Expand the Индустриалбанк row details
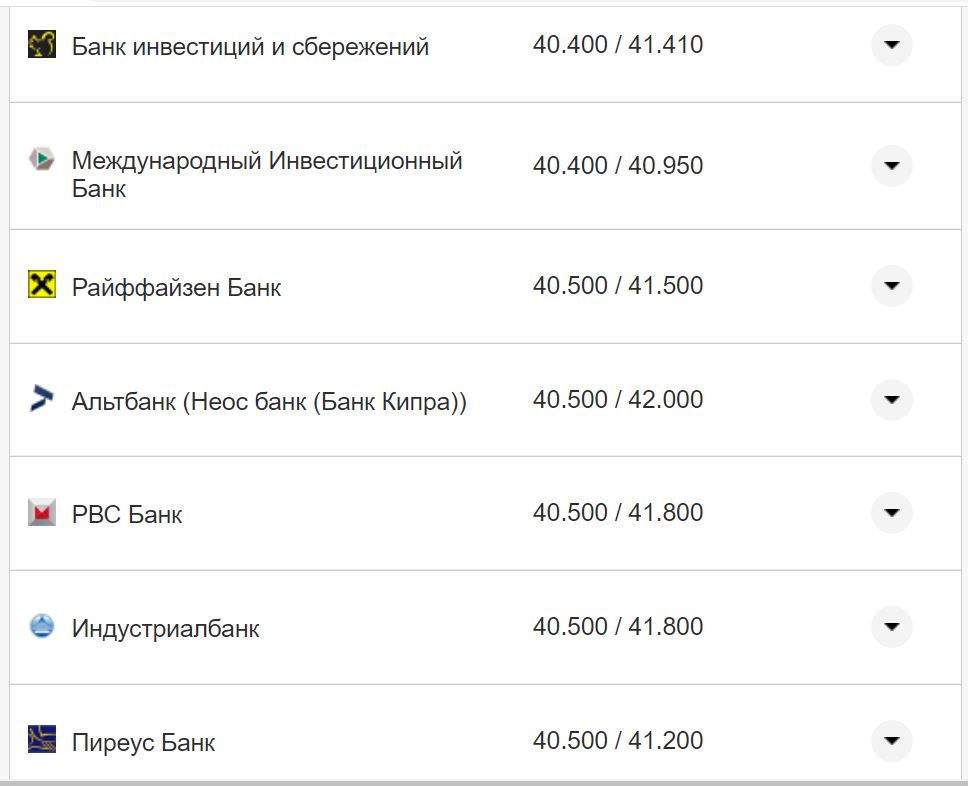Image resolution: width=968 pixels, height=786 pixels. click(x=890, y=627)
